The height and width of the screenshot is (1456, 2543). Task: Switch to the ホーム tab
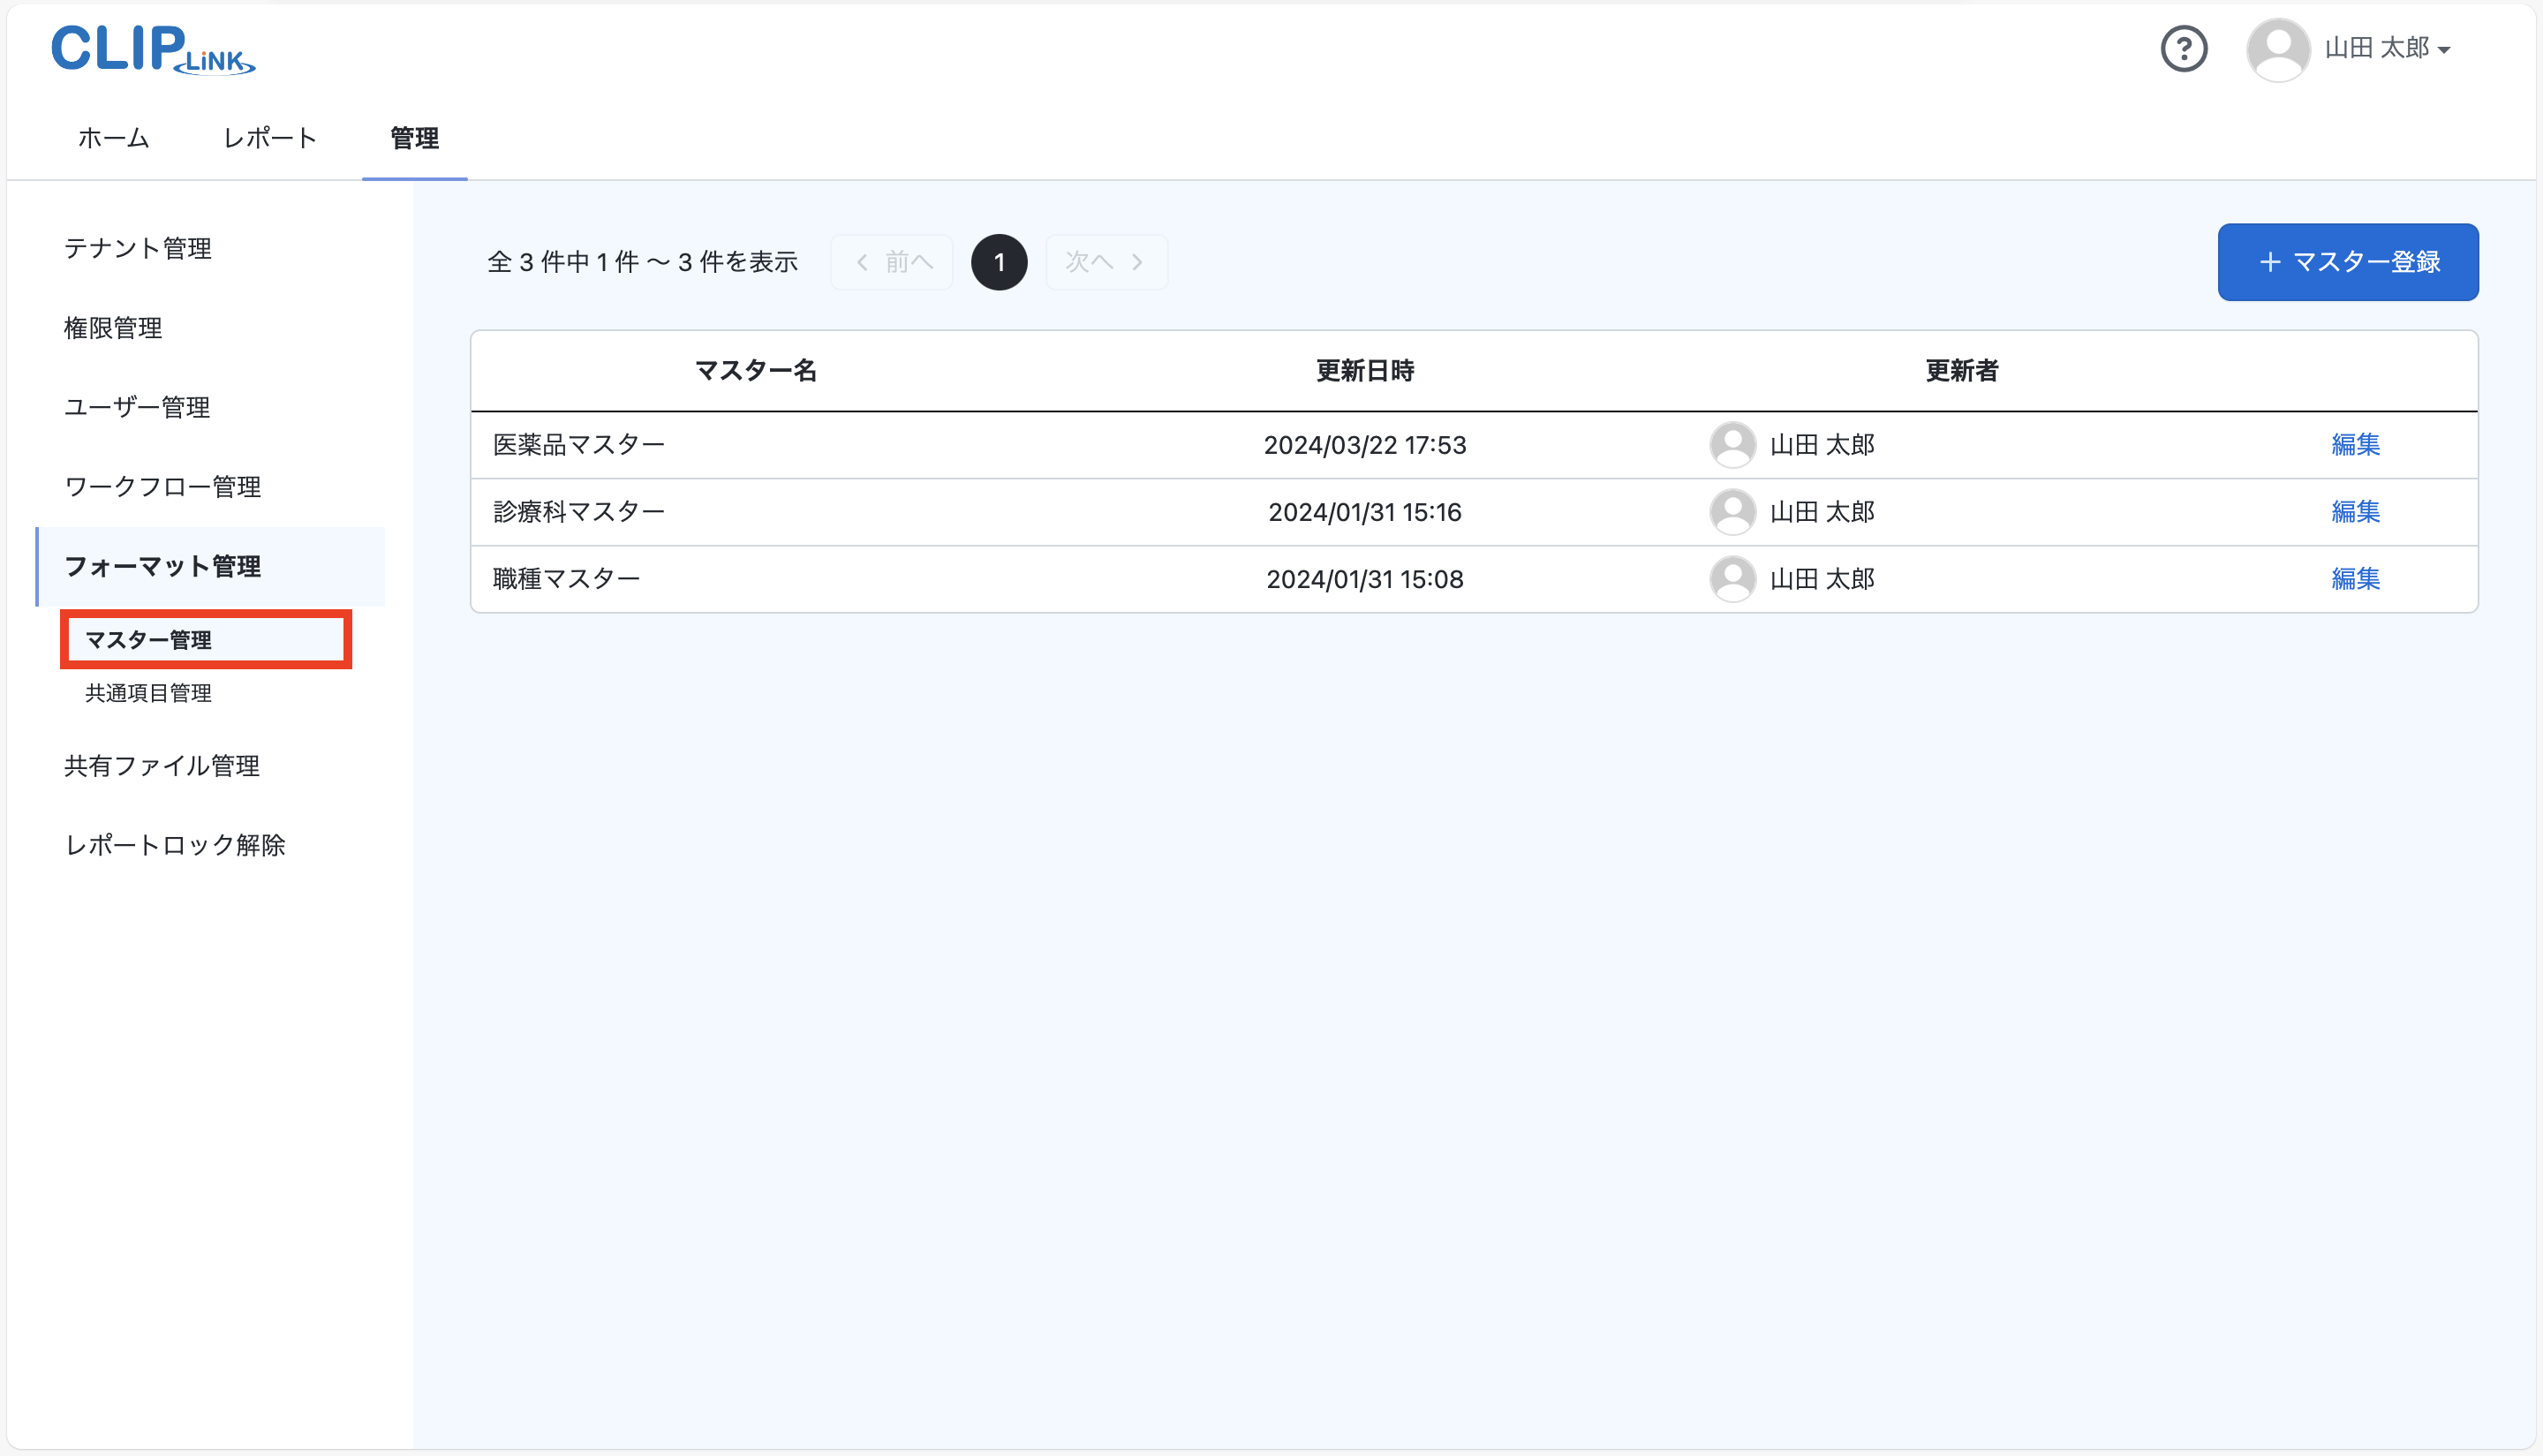click(x=112, y=139)
